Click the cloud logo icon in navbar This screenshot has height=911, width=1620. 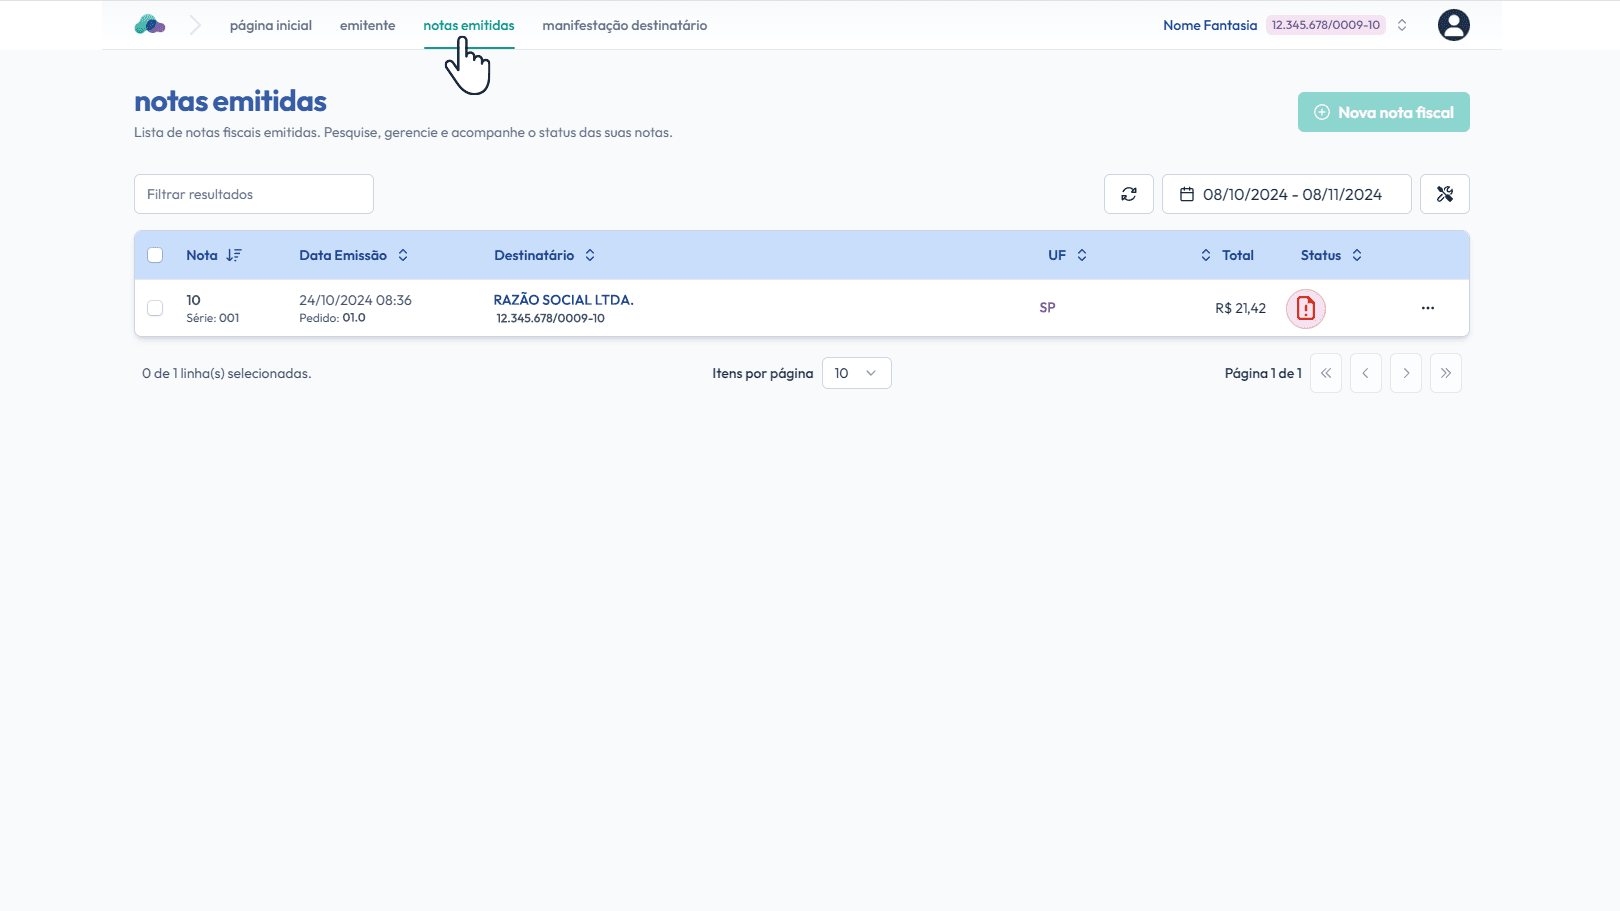(150, 25)
